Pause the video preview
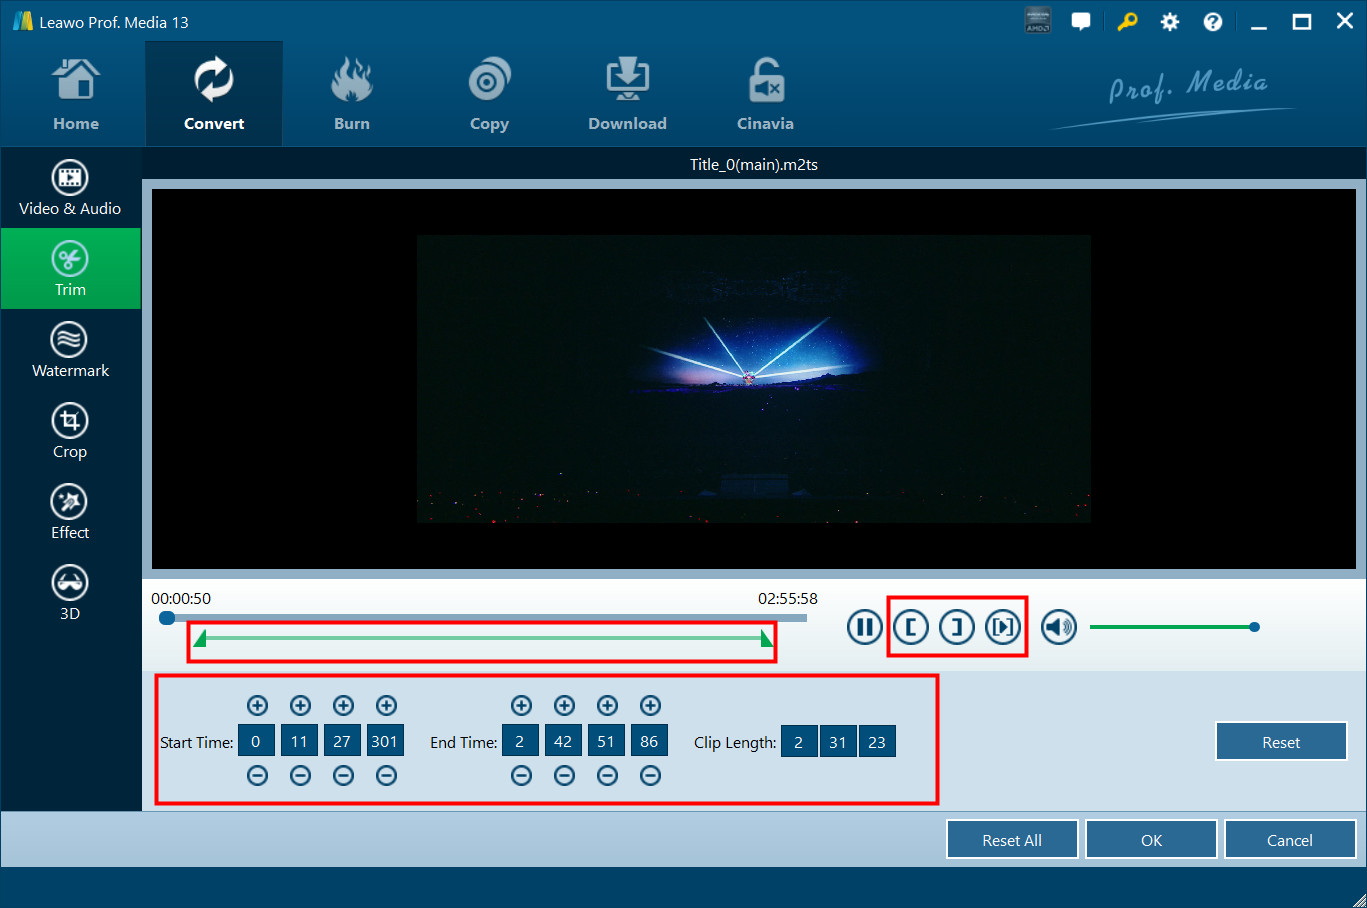Image resolution: width=1367 pixels, height=908 pixels. point(864,627)
